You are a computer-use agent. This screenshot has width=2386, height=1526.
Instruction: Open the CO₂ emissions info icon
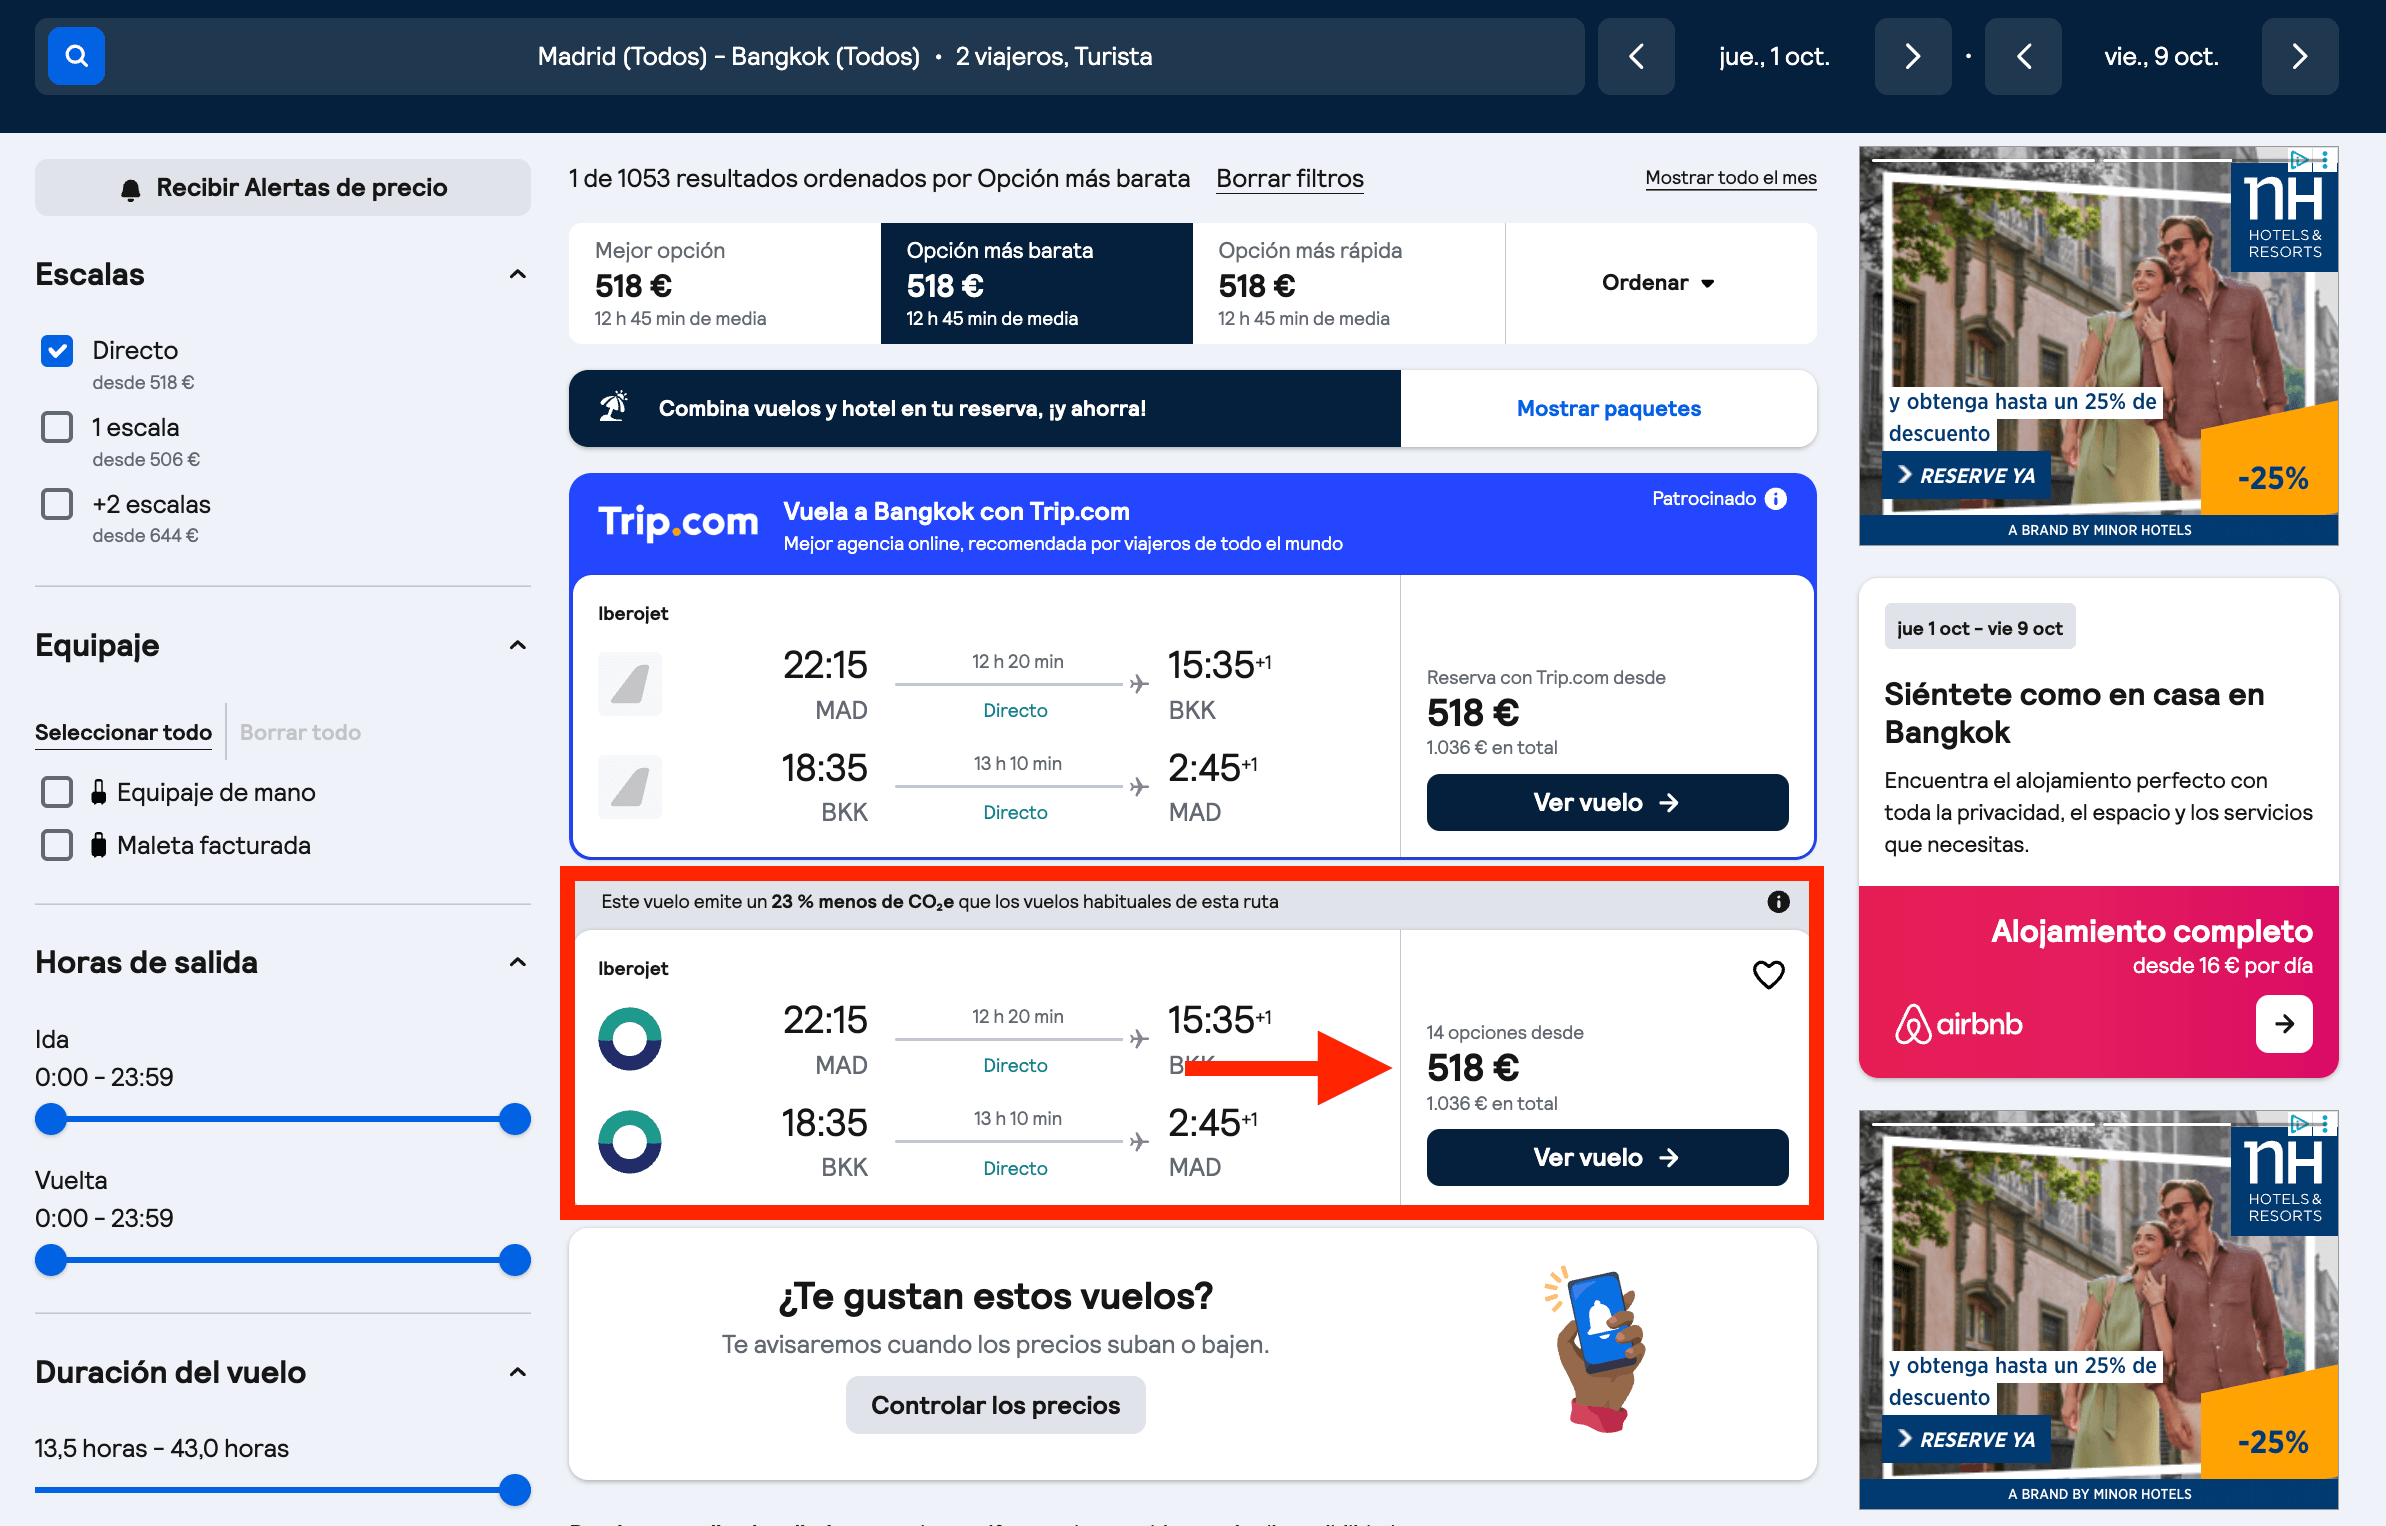pos(1778,902)
